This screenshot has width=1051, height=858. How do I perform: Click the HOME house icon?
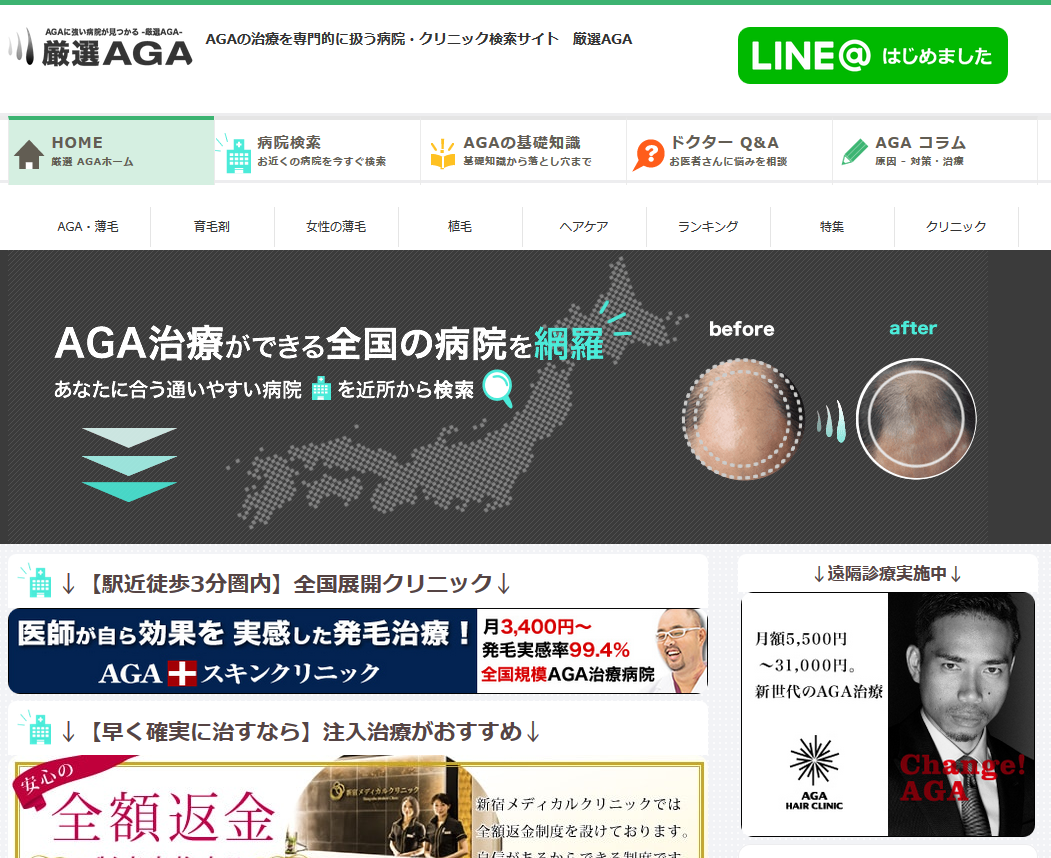coord(29,154)
